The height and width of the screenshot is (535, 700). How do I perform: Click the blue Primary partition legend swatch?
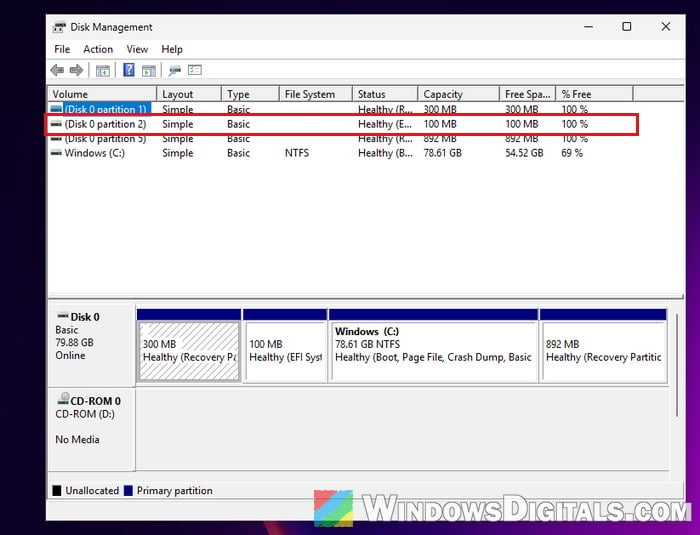pos(128,490)
